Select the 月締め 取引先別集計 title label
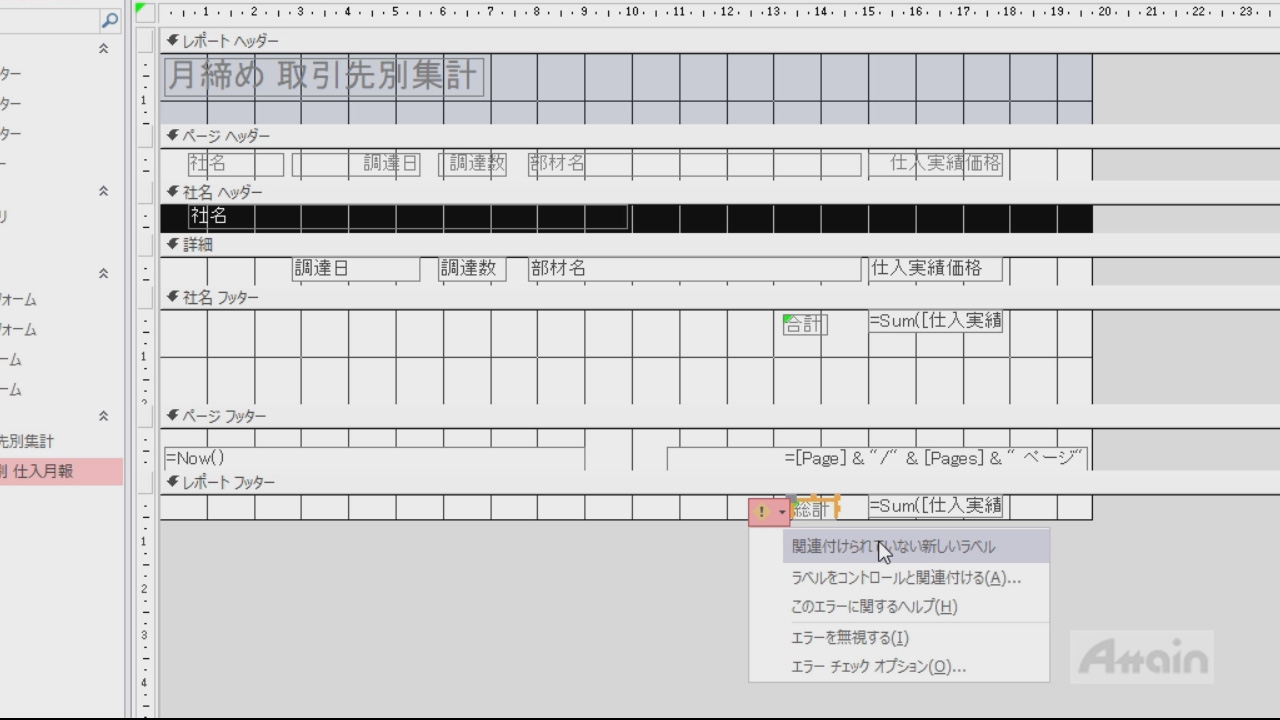Viewport: 1280px width, 720px height. (323, 76)
